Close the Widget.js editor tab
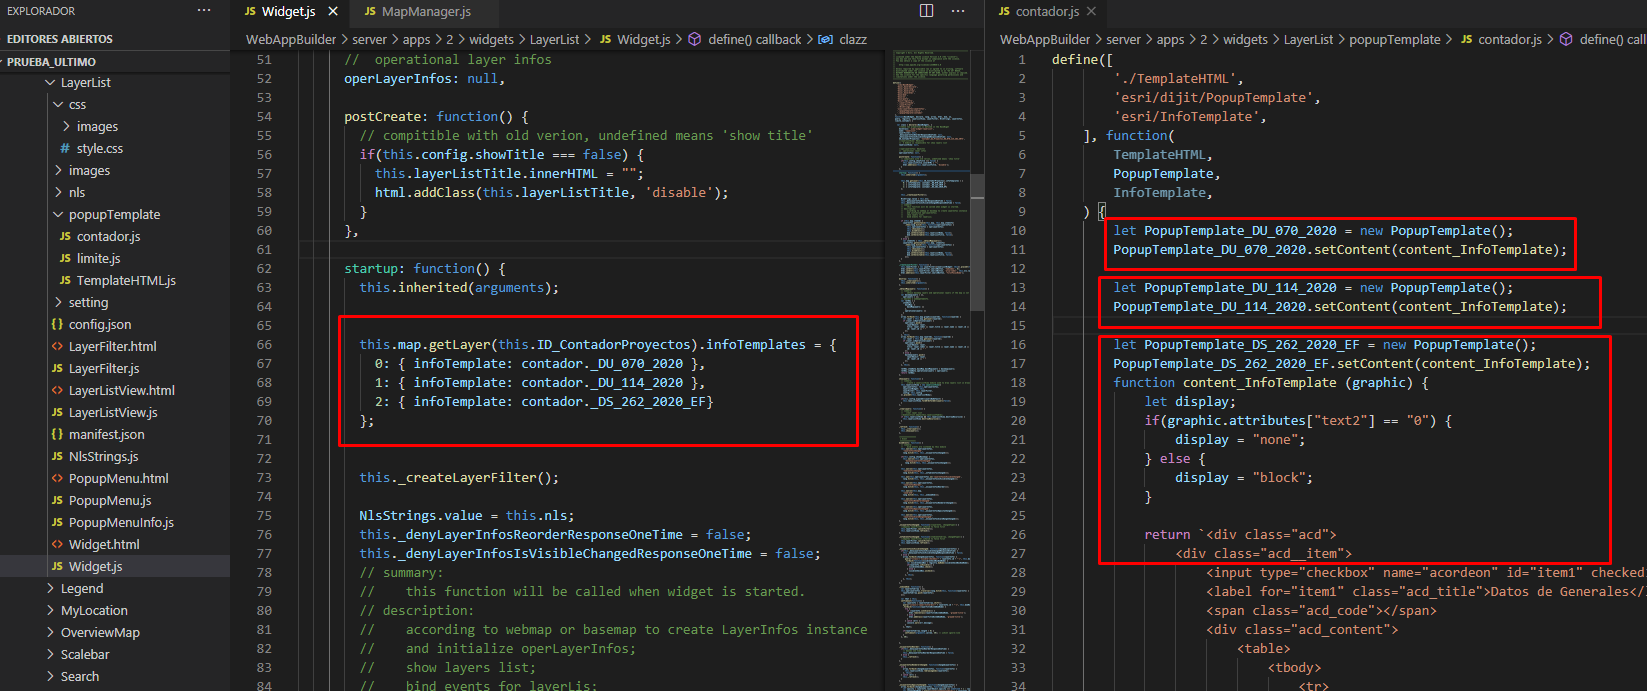Viewport: 1647px width, 691px height. pyautogui.click(x=333, y=11)
